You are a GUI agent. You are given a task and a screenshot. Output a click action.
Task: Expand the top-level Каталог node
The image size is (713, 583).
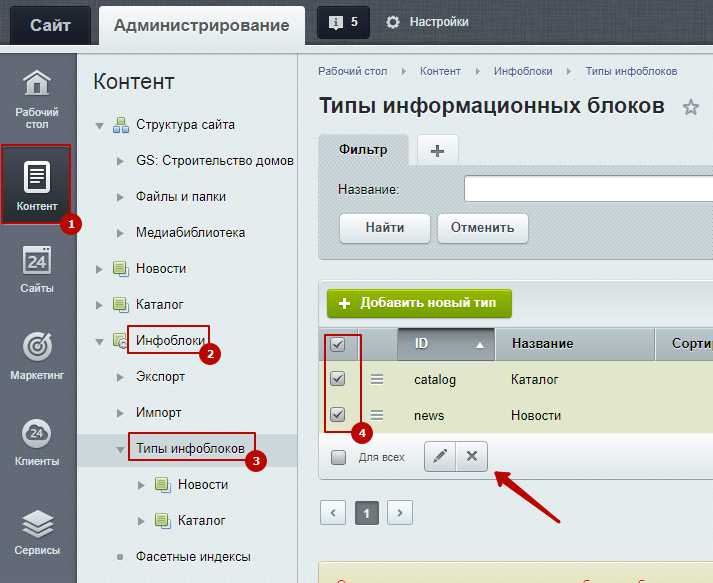point(99,305)
